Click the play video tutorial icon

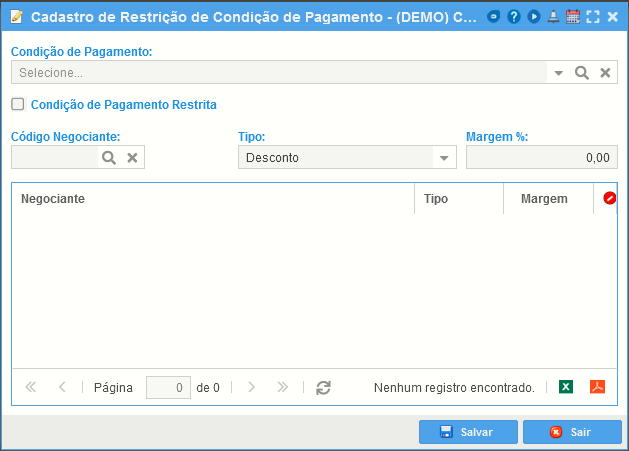tap(534, 17)
